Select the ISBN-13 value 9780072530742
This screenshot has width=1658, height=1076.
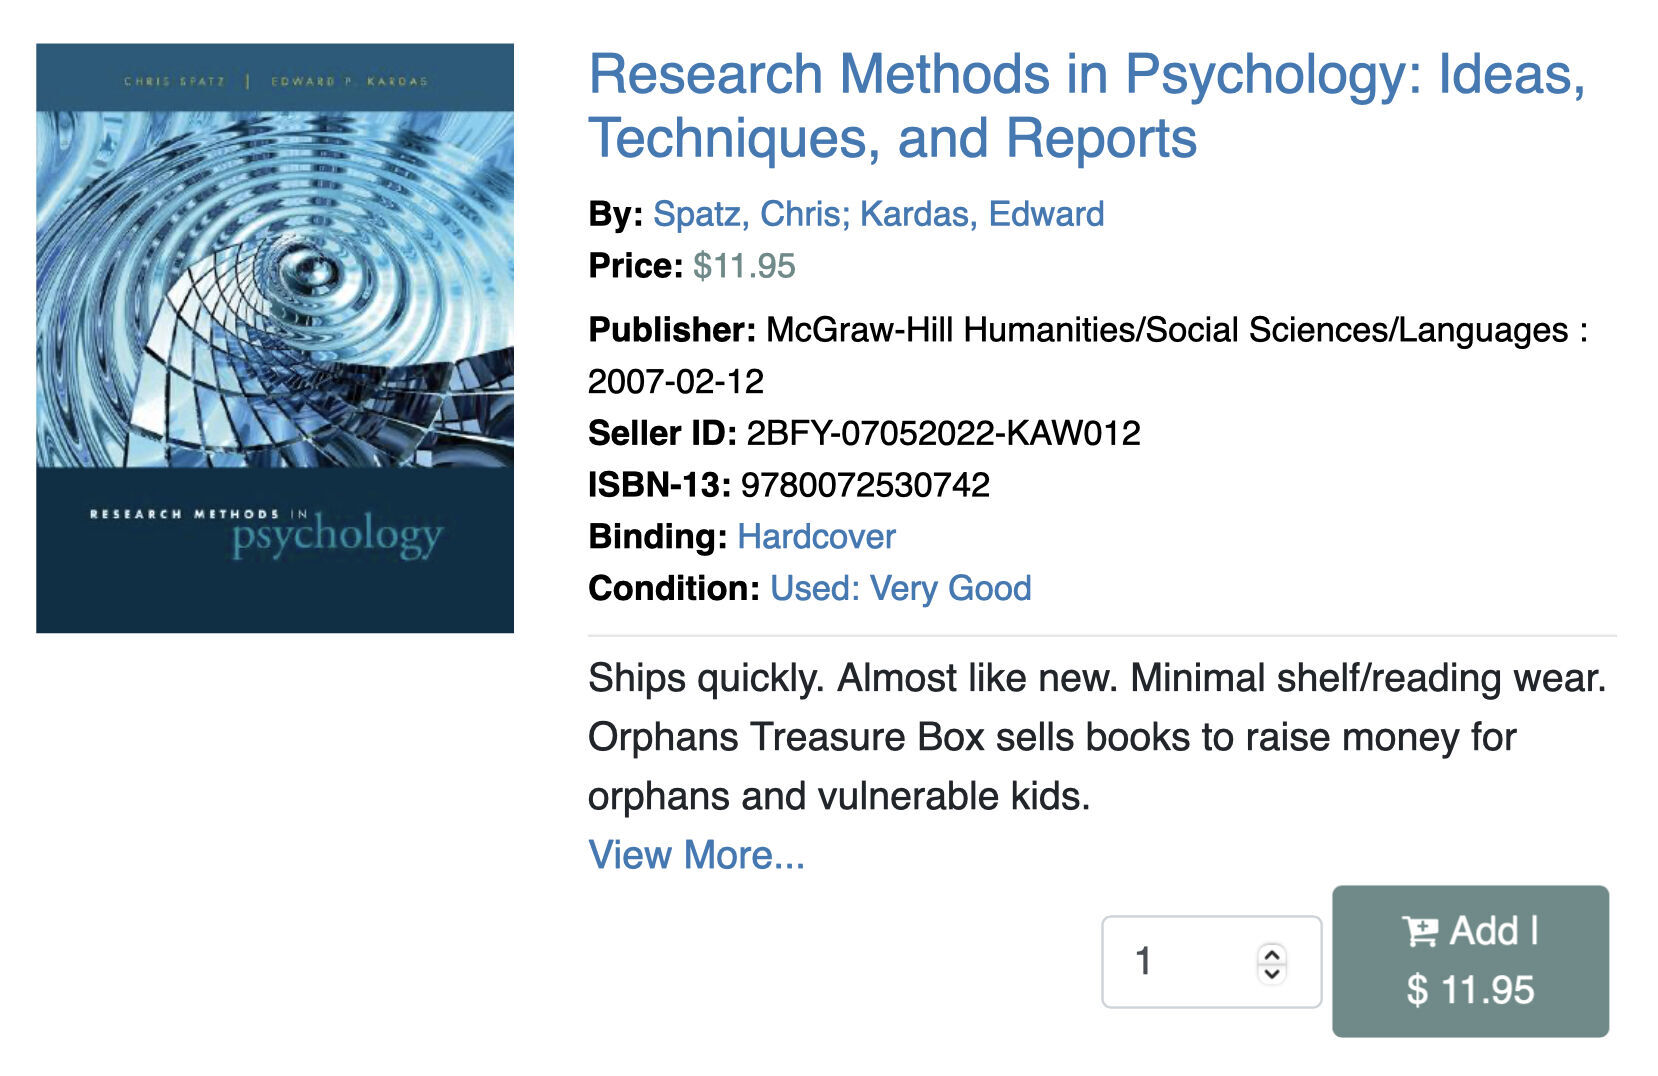point(866,484)
